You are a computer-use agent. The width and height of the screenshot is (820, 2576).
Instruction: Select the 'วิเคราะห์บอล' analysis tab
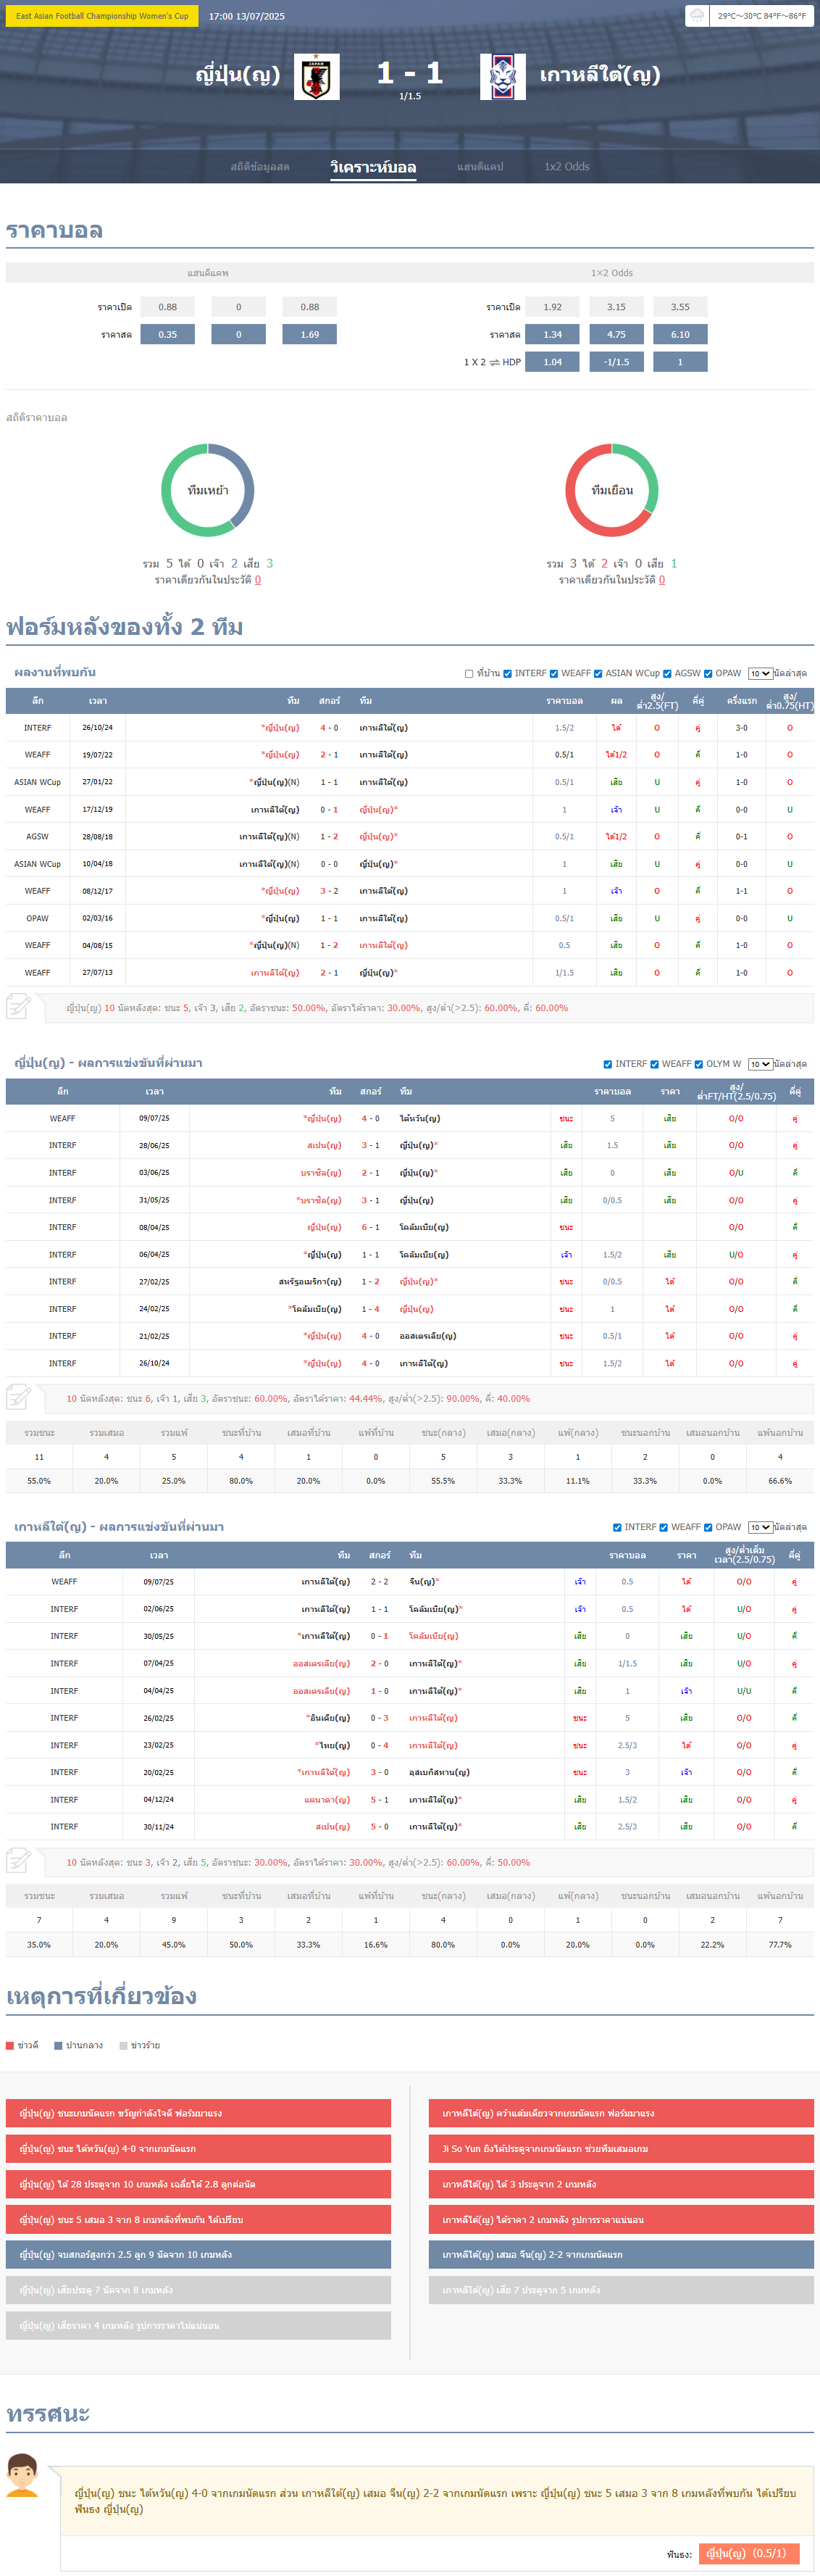pyautogui.click(x=373, y=167)
